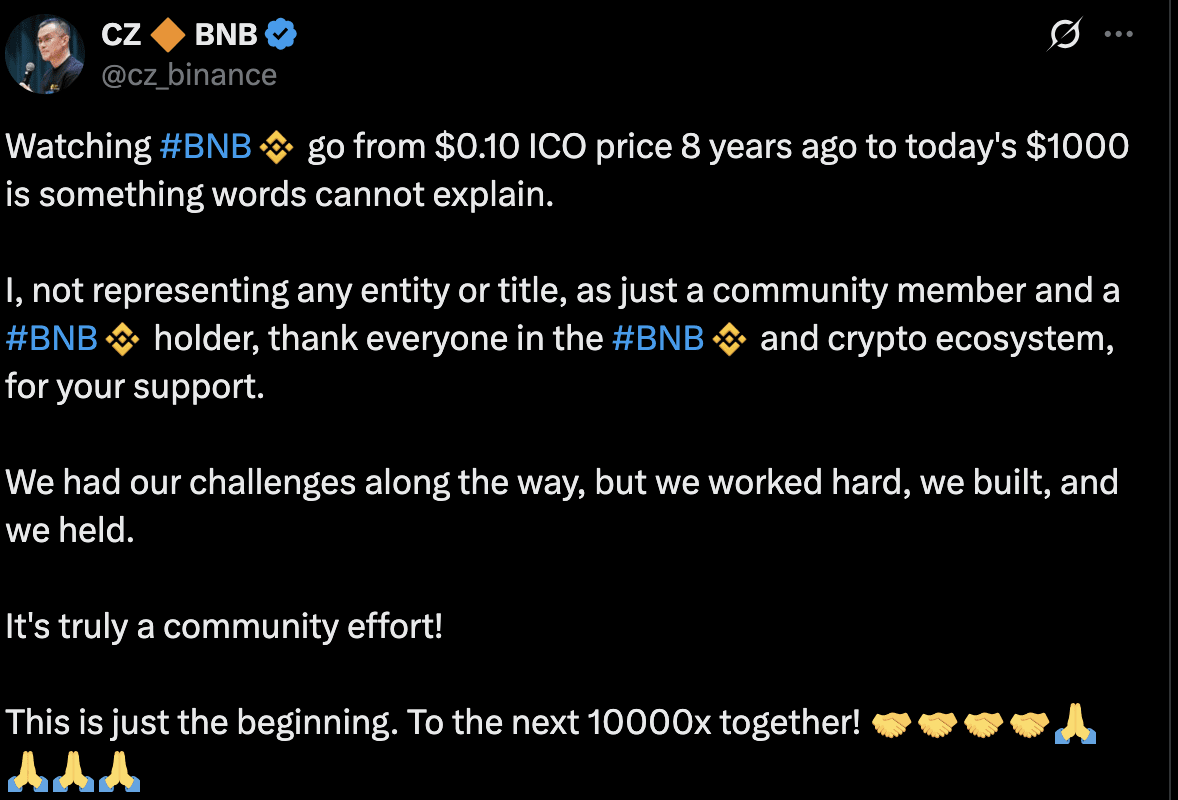This screenshot has height=800, width=1178.
Task: Click first handshake emoji after "together!"
Action: pos(891,724)
